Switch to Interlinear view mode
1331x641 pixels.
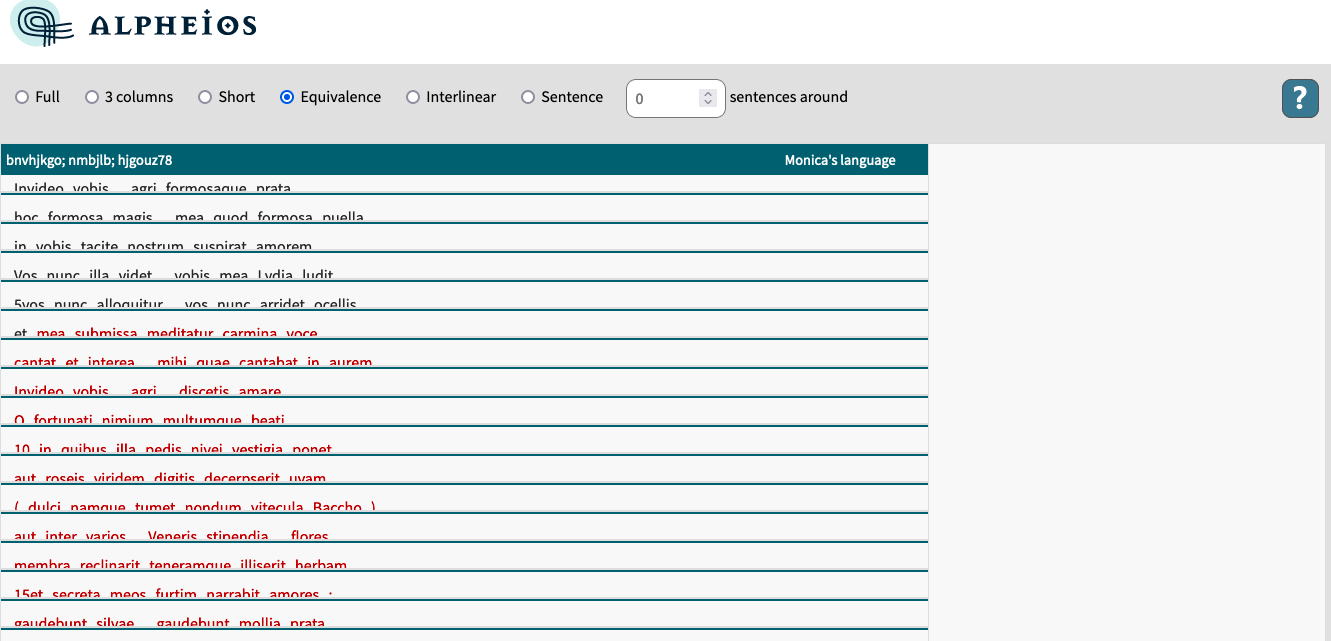click(413, 97)
